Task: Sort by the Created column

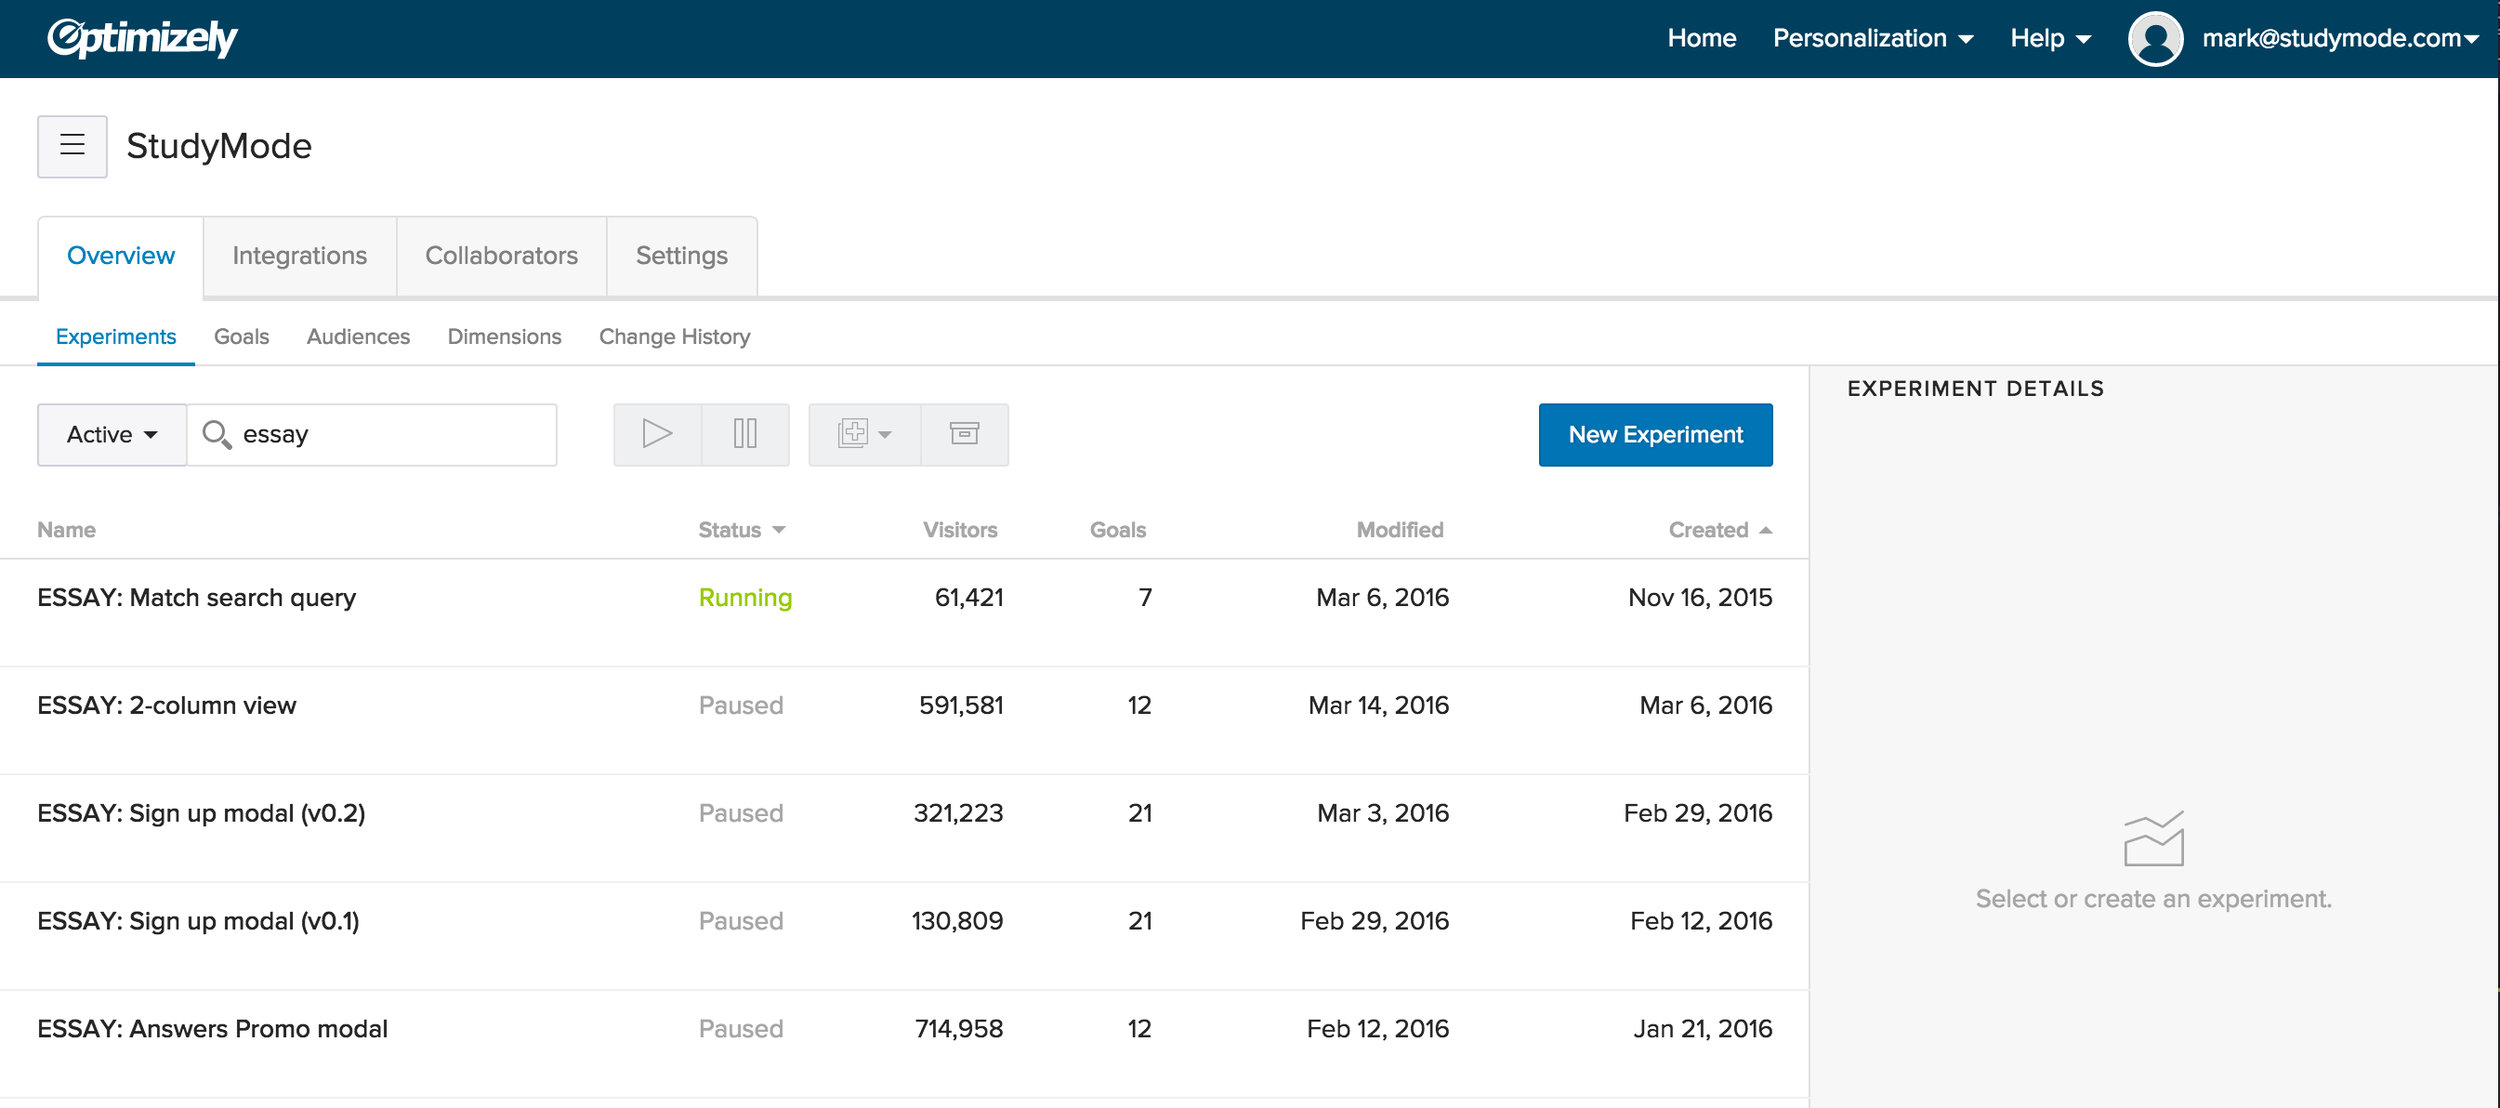Action: coord(1720,530)
